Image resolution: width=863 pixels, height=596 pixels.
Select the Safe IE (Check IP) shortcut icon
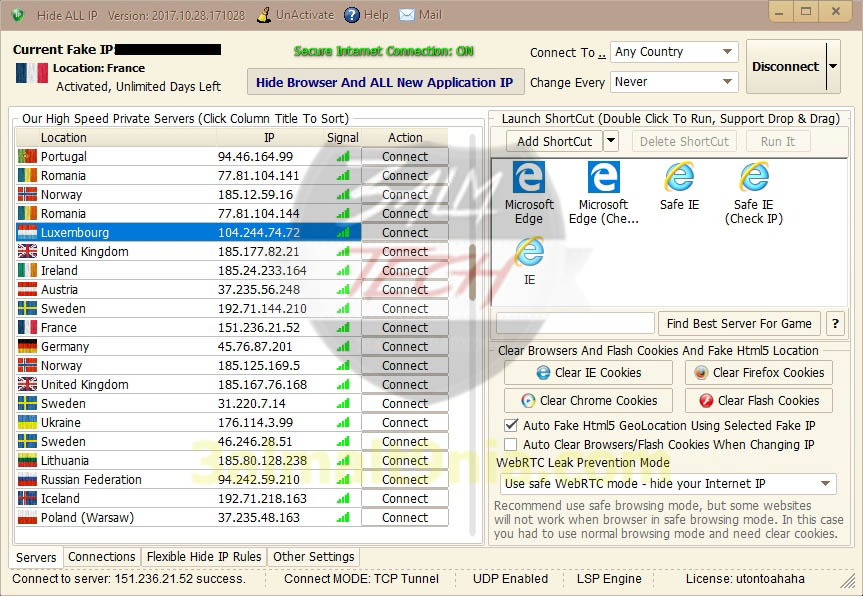click(x=753, y=177)
